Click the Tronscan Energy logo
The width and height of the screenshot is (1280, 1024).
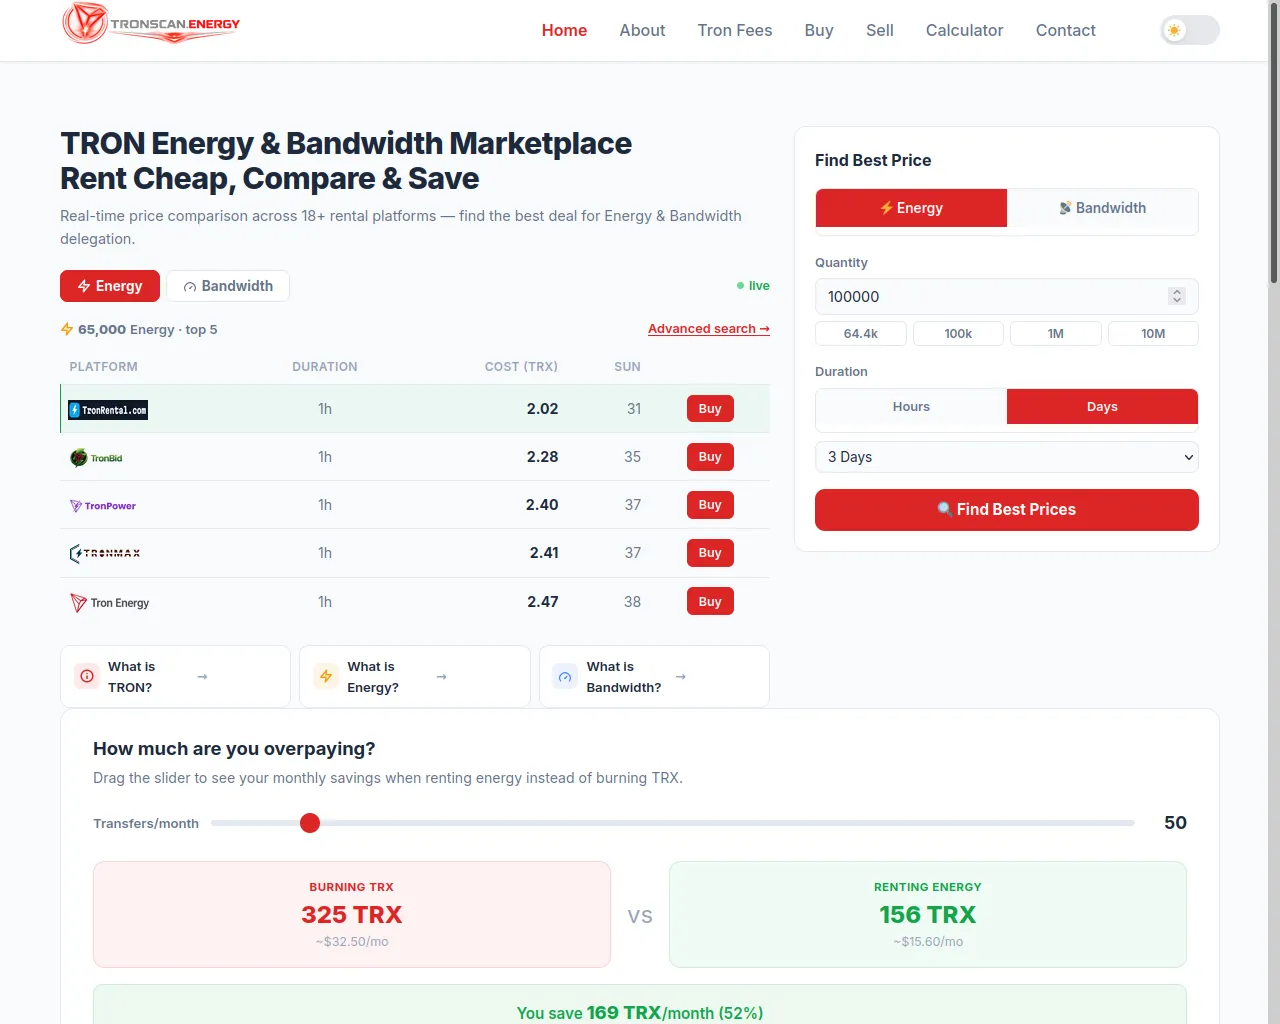click(151, 24)
